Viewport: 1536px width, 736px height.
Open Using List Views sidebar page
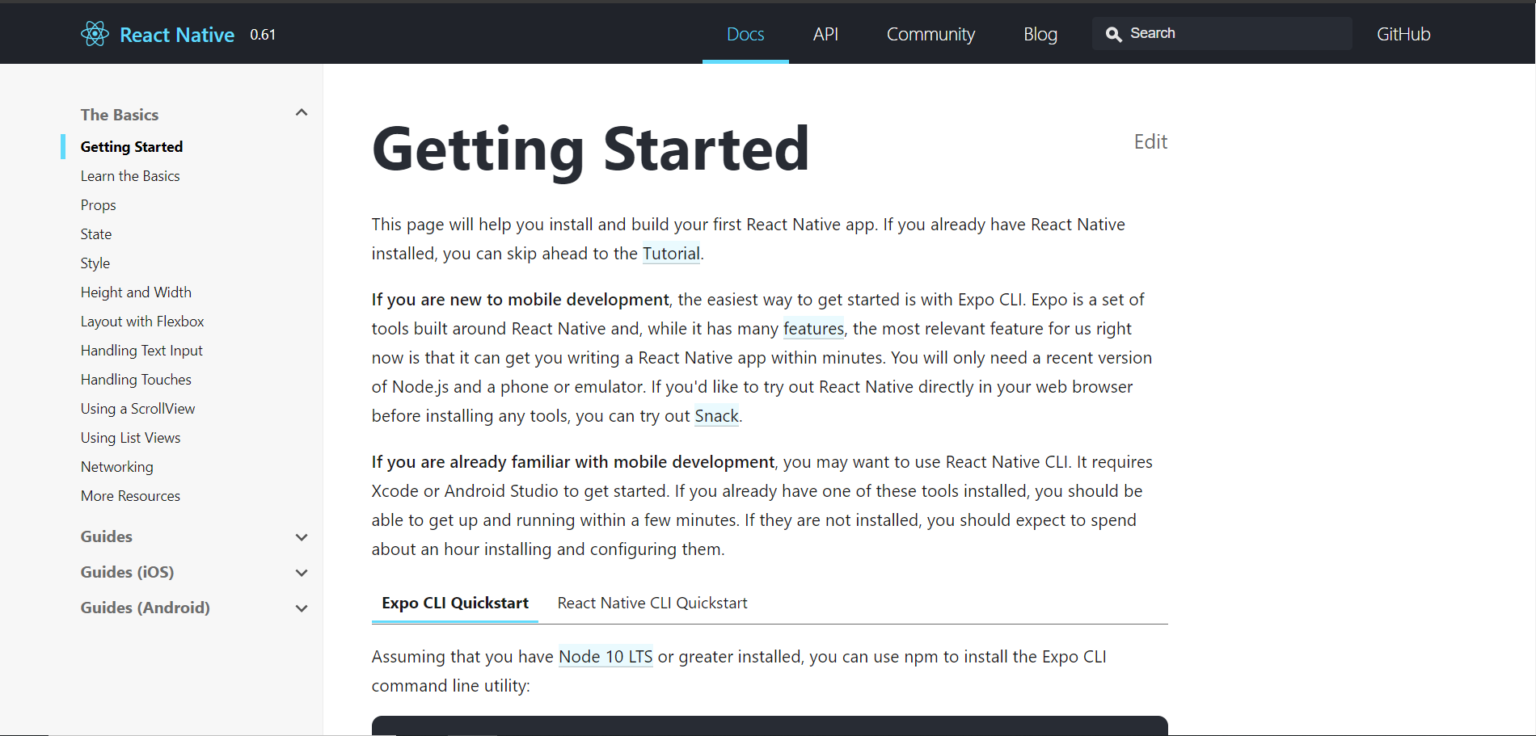click(130, 437)
